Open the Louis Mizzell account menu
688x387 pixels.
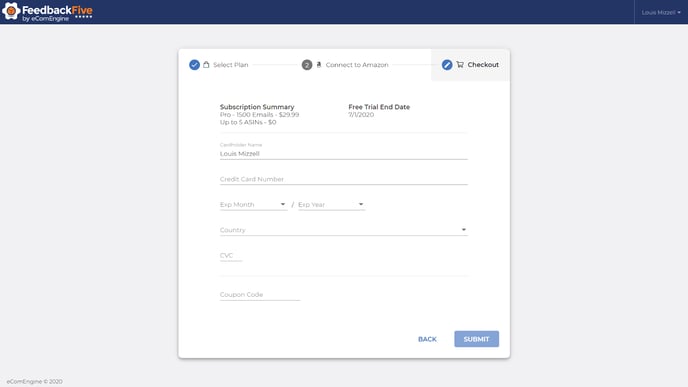[x=661, y=12]
